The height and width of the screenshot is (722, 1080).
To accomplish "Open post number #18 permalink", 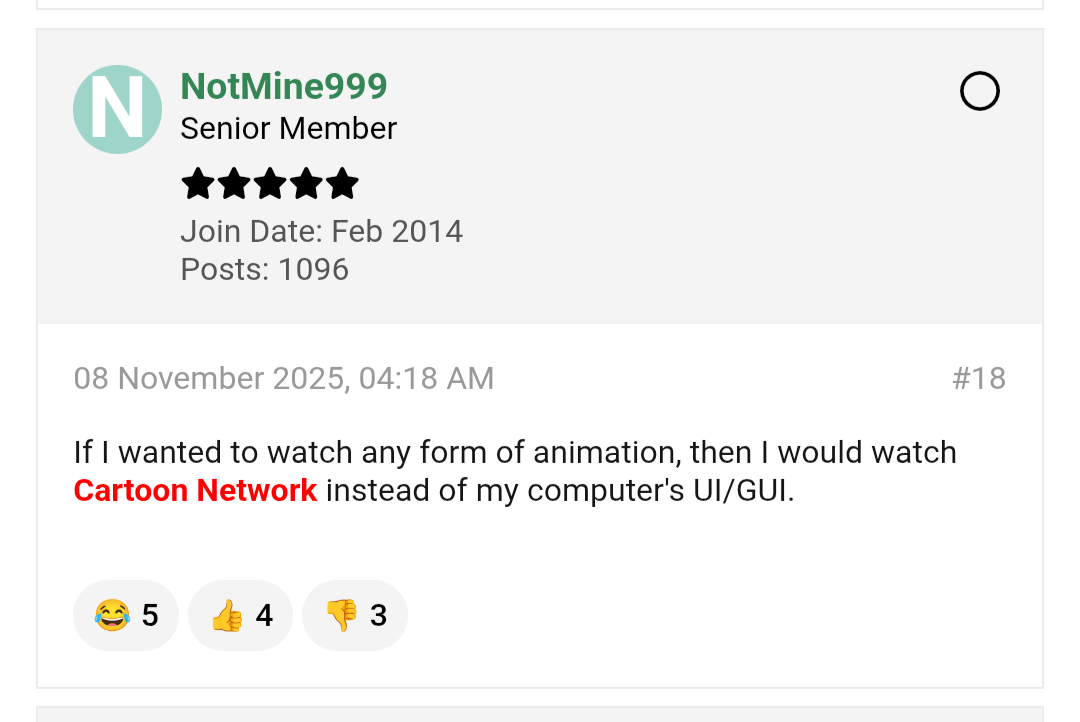I will point(978,378).
